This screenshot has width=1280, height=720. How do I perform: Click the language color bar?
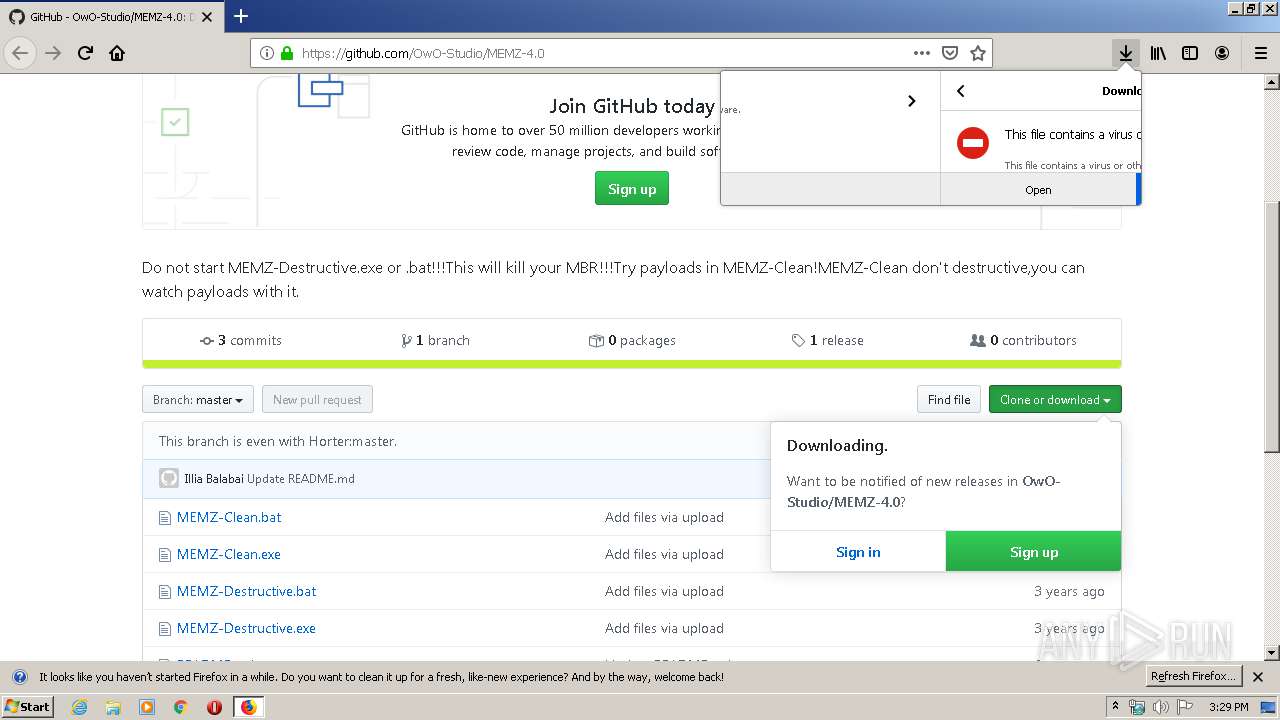click(x=632, y=364)
